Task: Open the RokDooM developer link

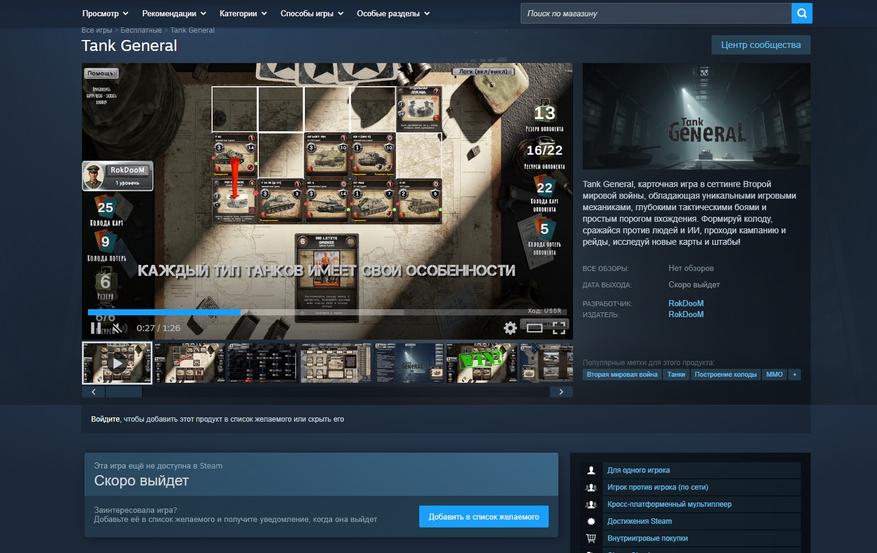Action: (686, 303)
